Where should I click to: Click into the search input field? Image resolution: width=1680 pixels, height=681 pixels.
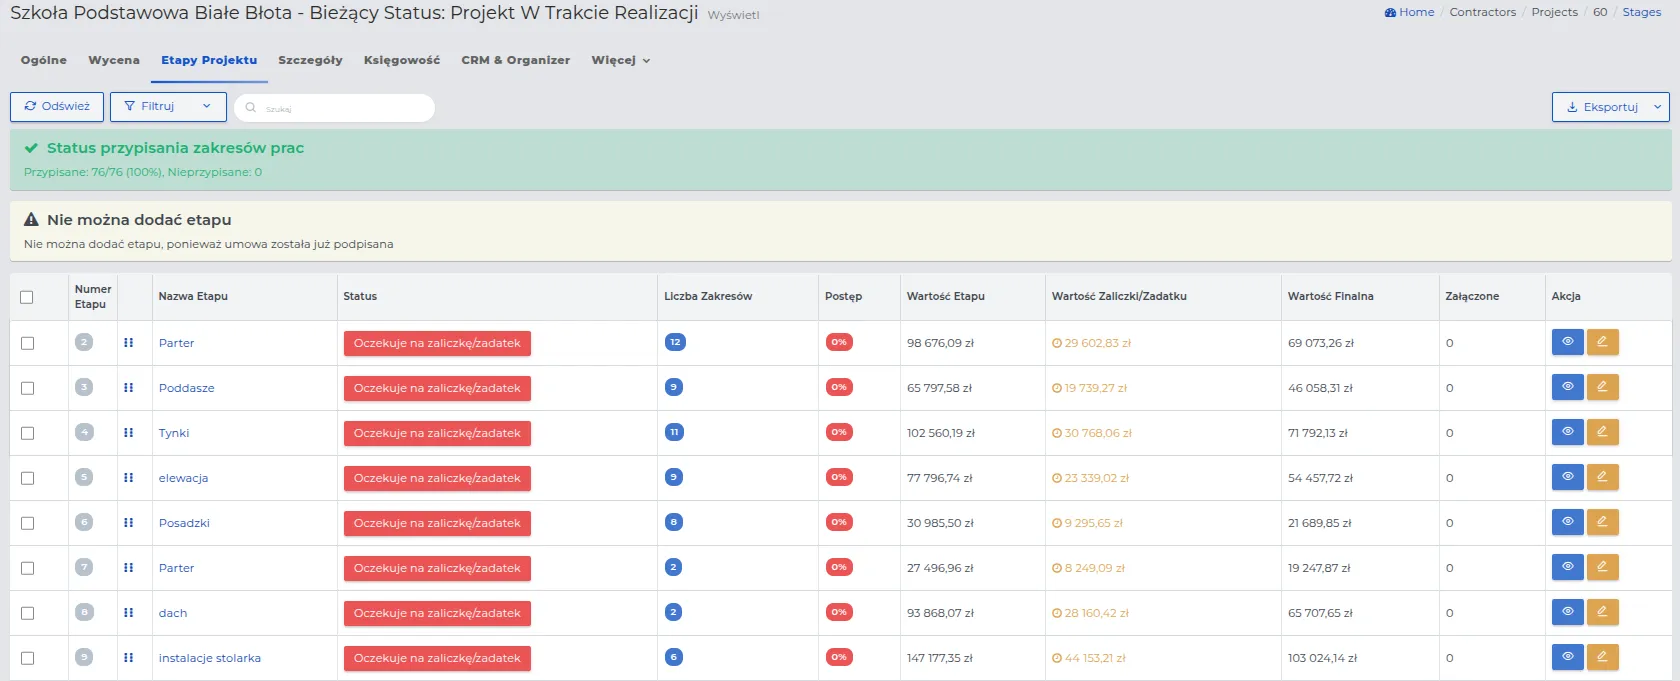pos(340,108)
